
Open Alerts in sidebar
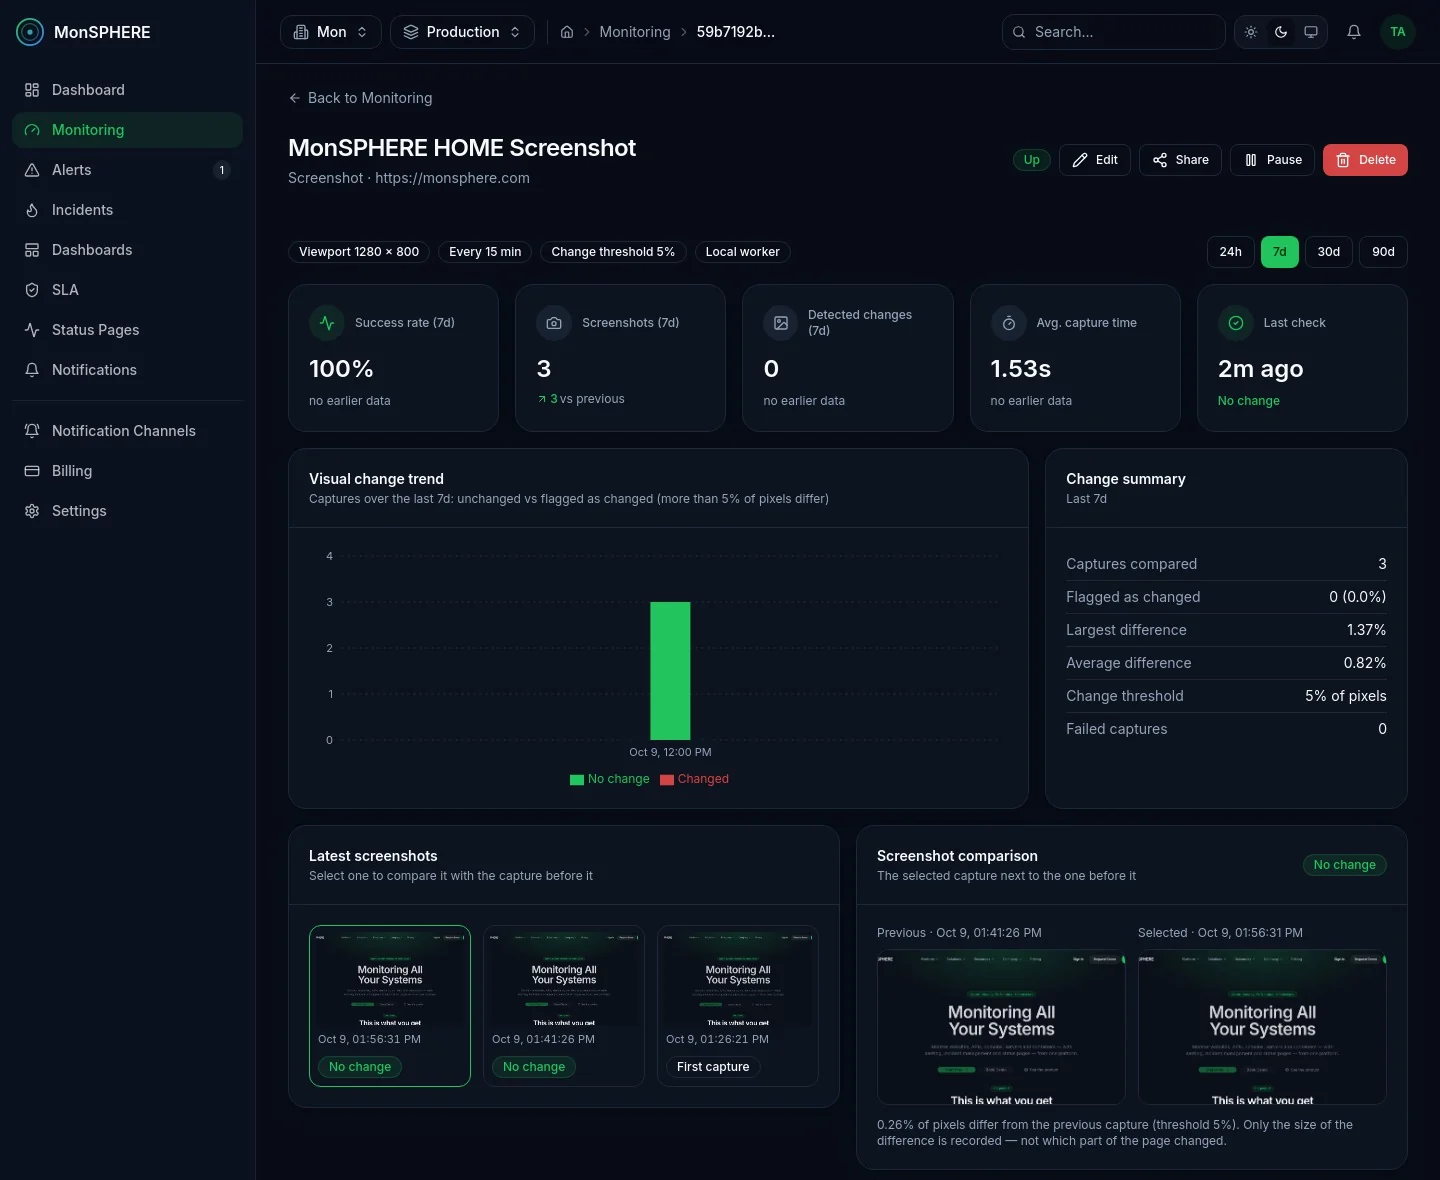(x=127, y=170)
